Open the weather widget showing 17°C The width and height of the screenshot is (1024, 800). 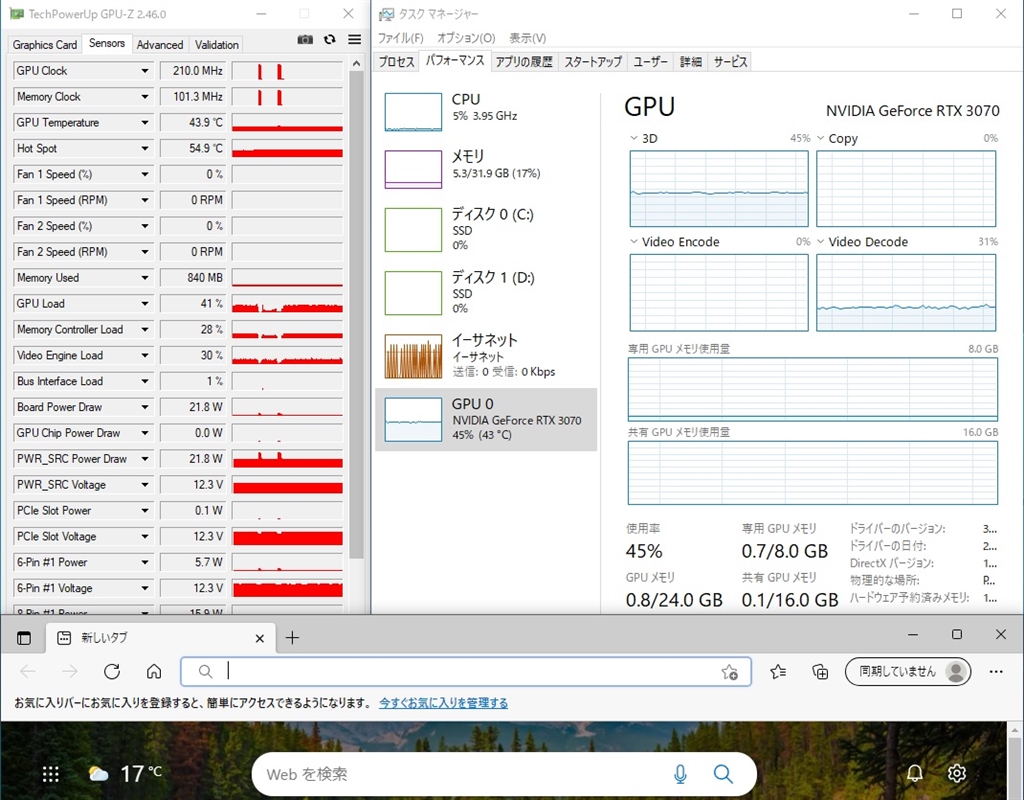[x=125, y=774]
